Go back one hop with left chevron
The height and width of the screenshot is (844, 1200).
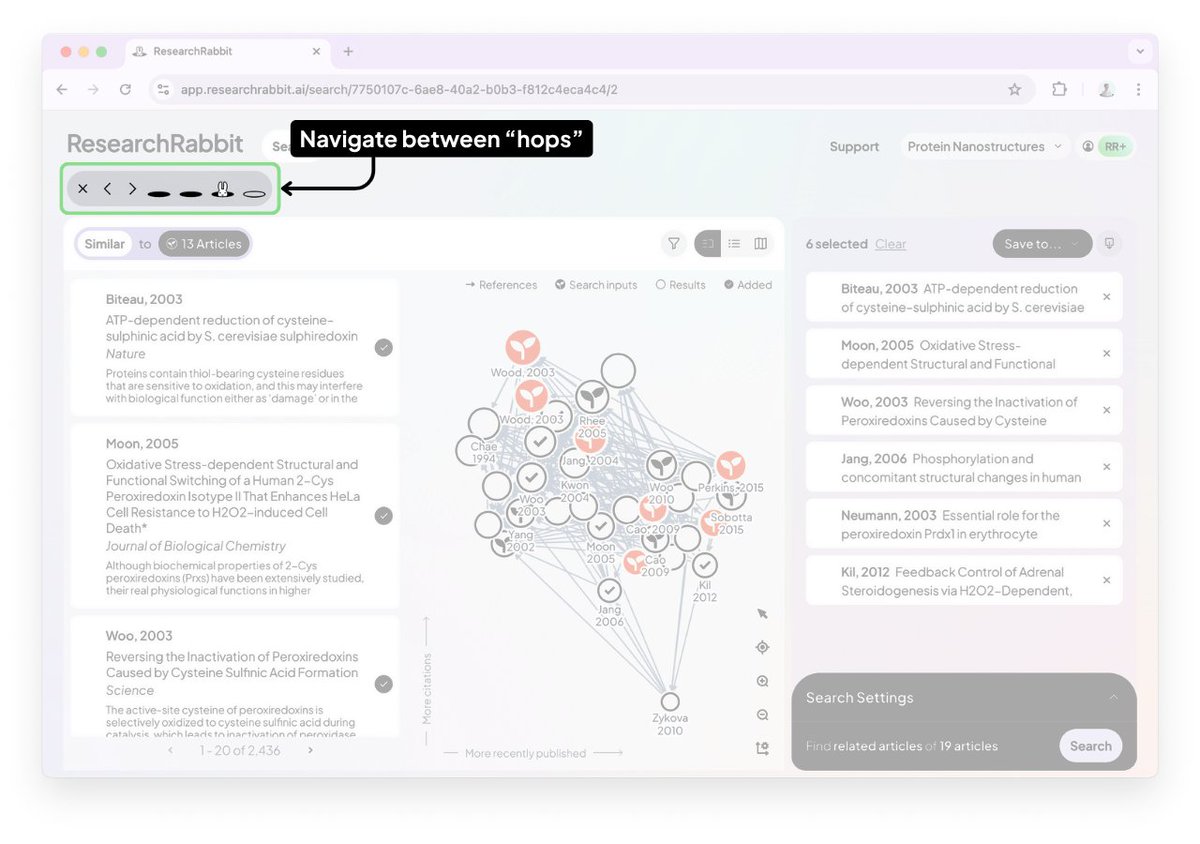point(107,188)
